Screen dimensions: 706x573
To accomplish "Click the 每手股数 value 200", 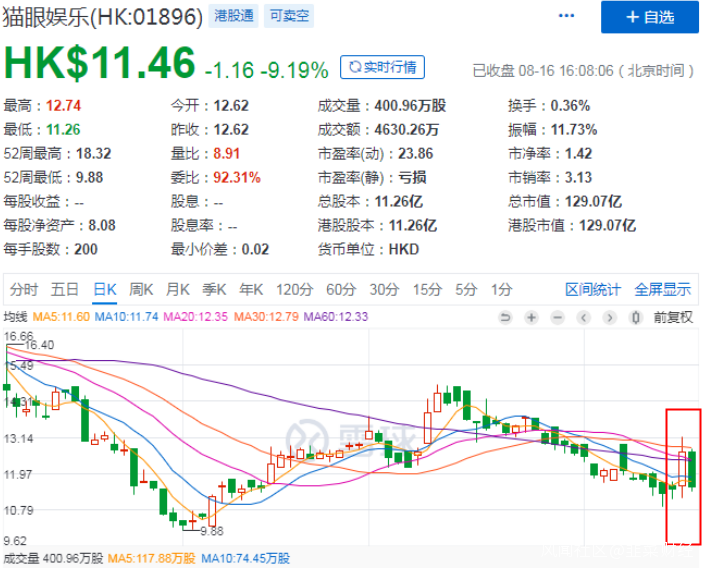I will (x=86, y=249).
